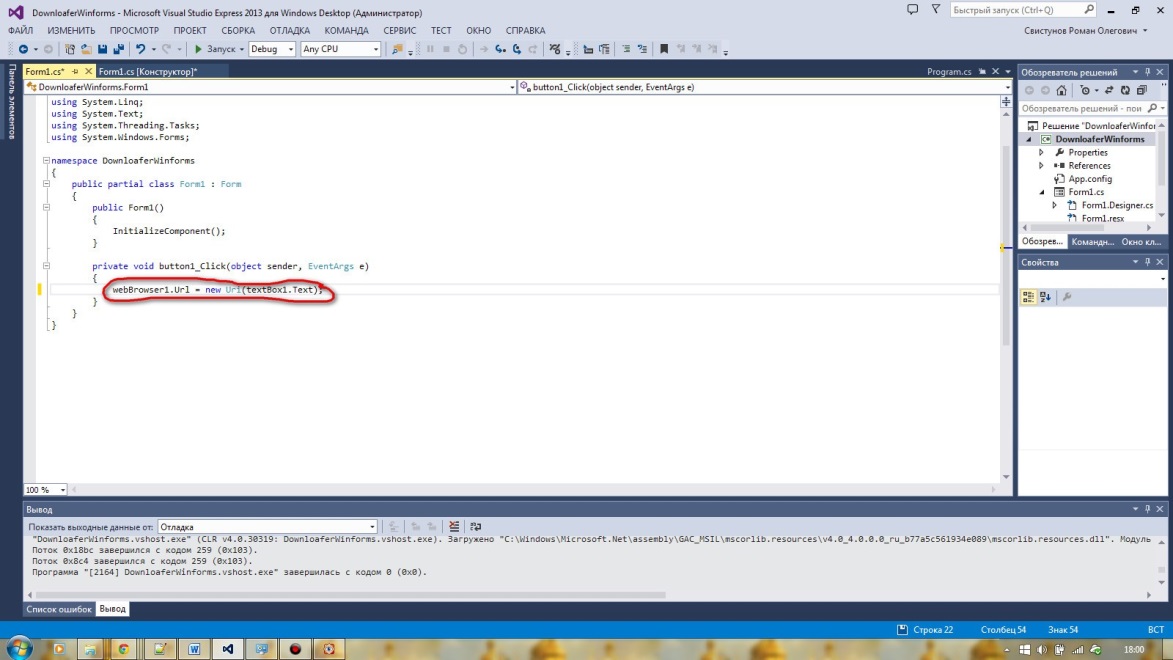Screen dimensions: 1173x660
Task: Collapse the button1_Click method code block
Action: pos(46,266)
